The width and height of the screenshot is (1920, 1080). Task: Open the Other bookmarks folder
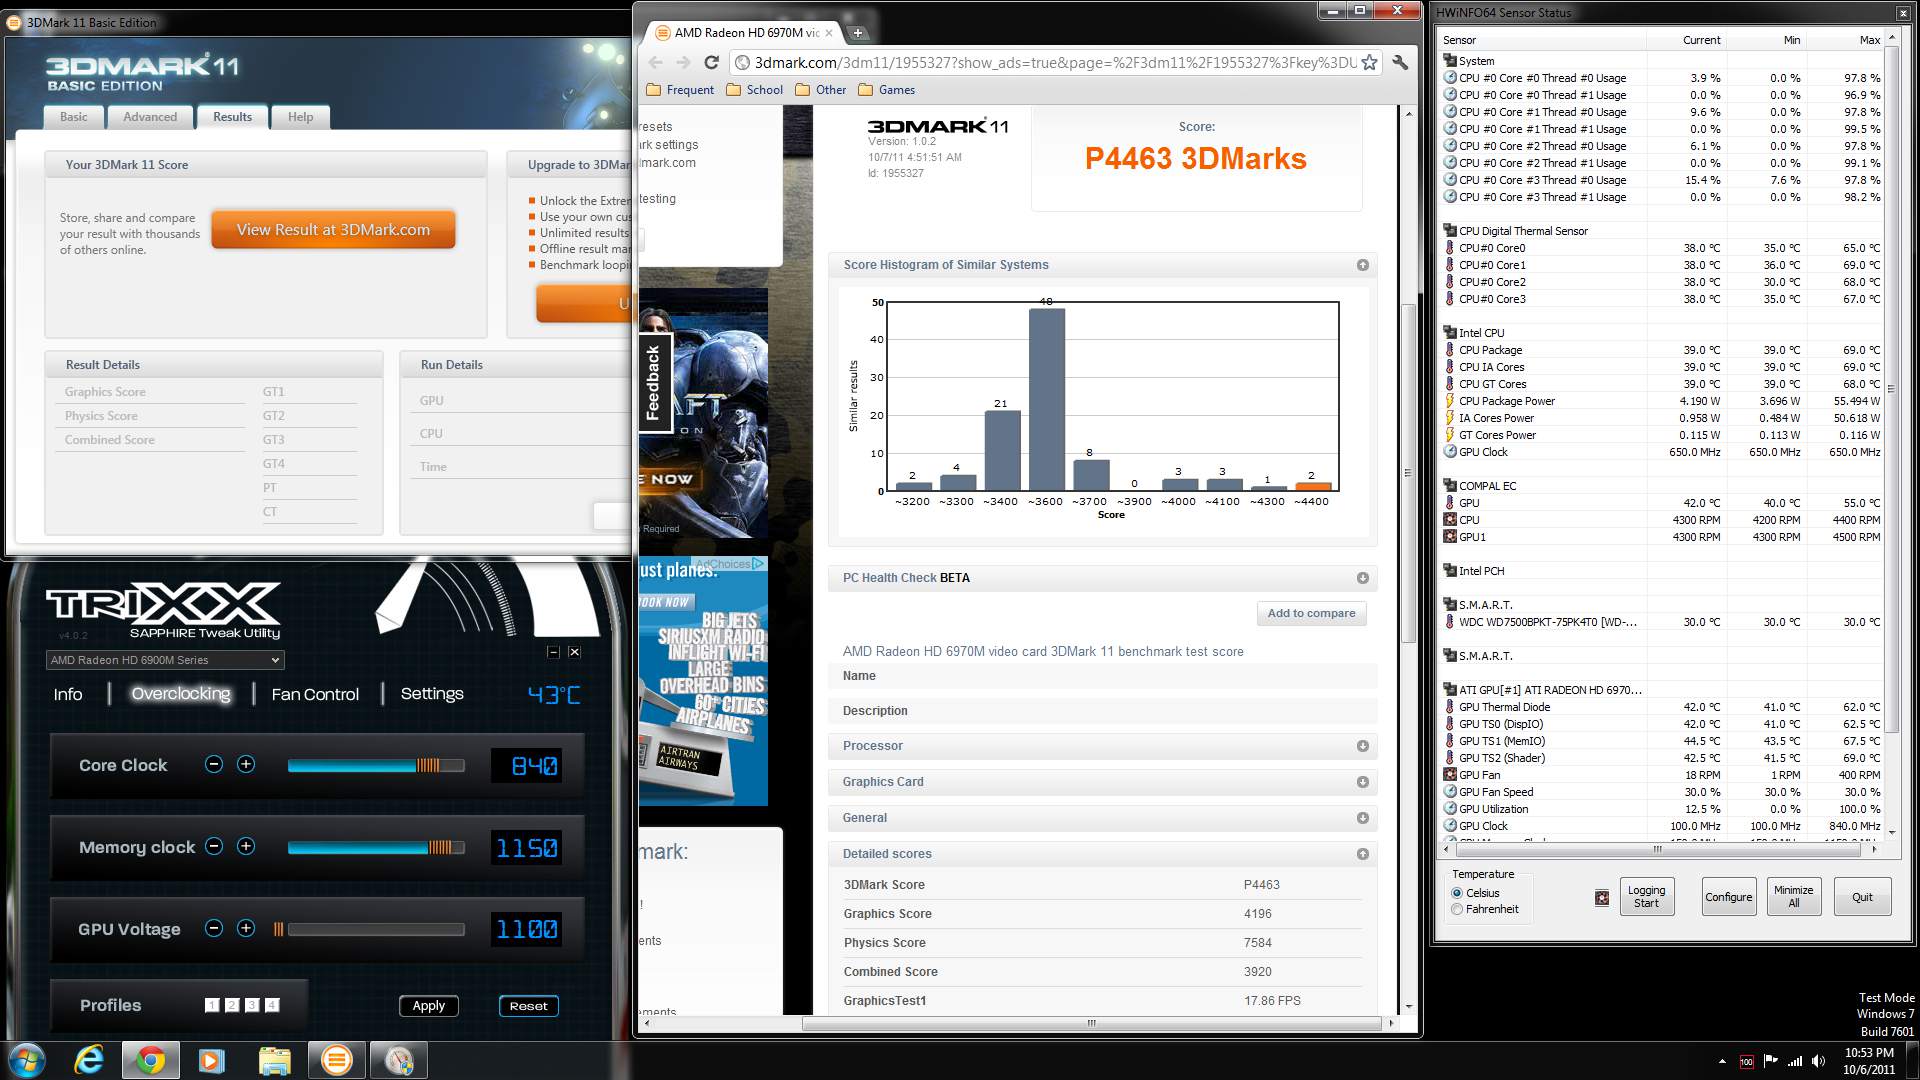(x=821, y=90)
